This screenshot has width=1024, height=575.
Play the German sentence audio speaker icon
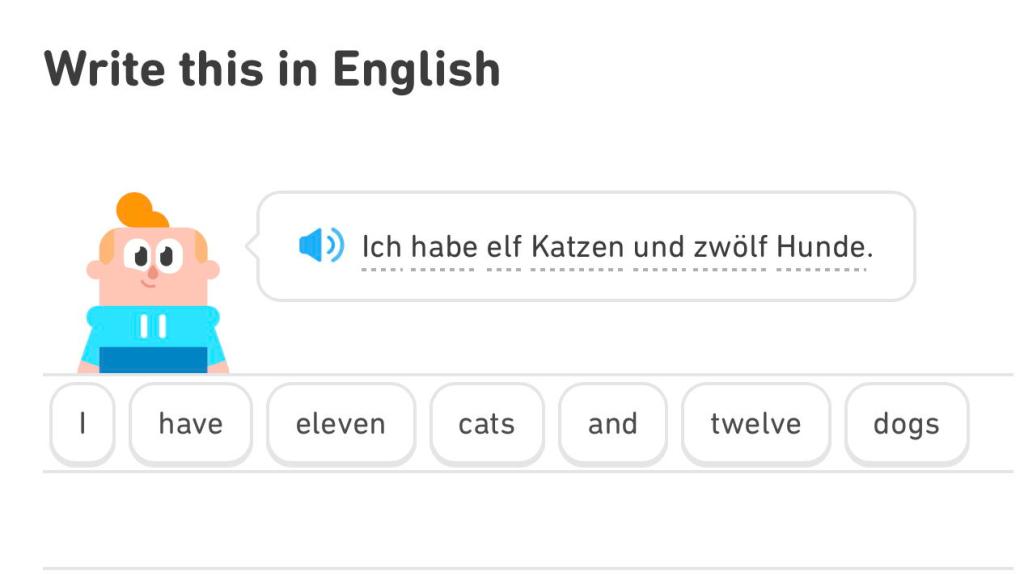point(321,245)
